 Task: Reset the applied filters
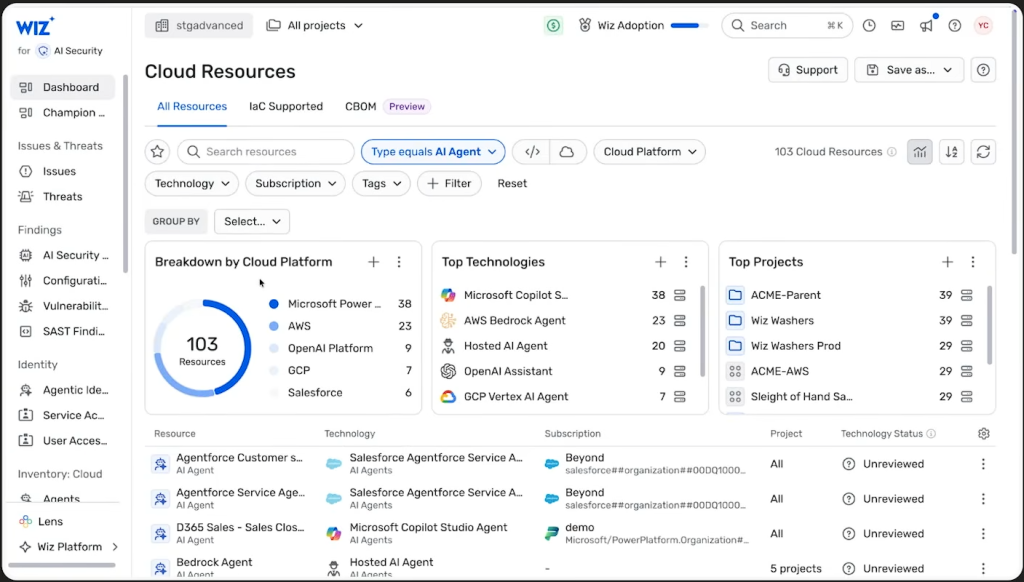pos(512,184)
